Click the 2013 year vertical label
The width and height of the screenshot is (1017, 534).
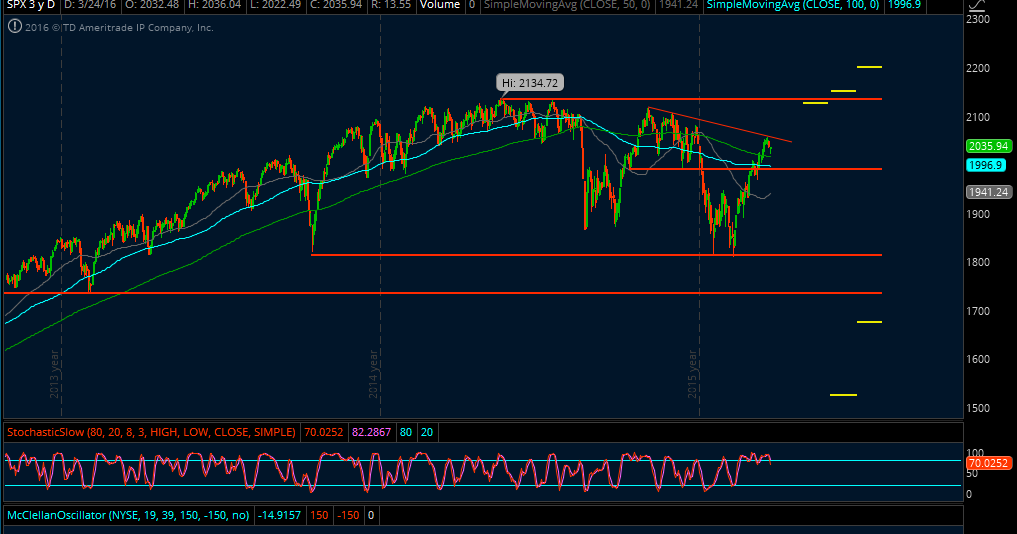point(54,374)
